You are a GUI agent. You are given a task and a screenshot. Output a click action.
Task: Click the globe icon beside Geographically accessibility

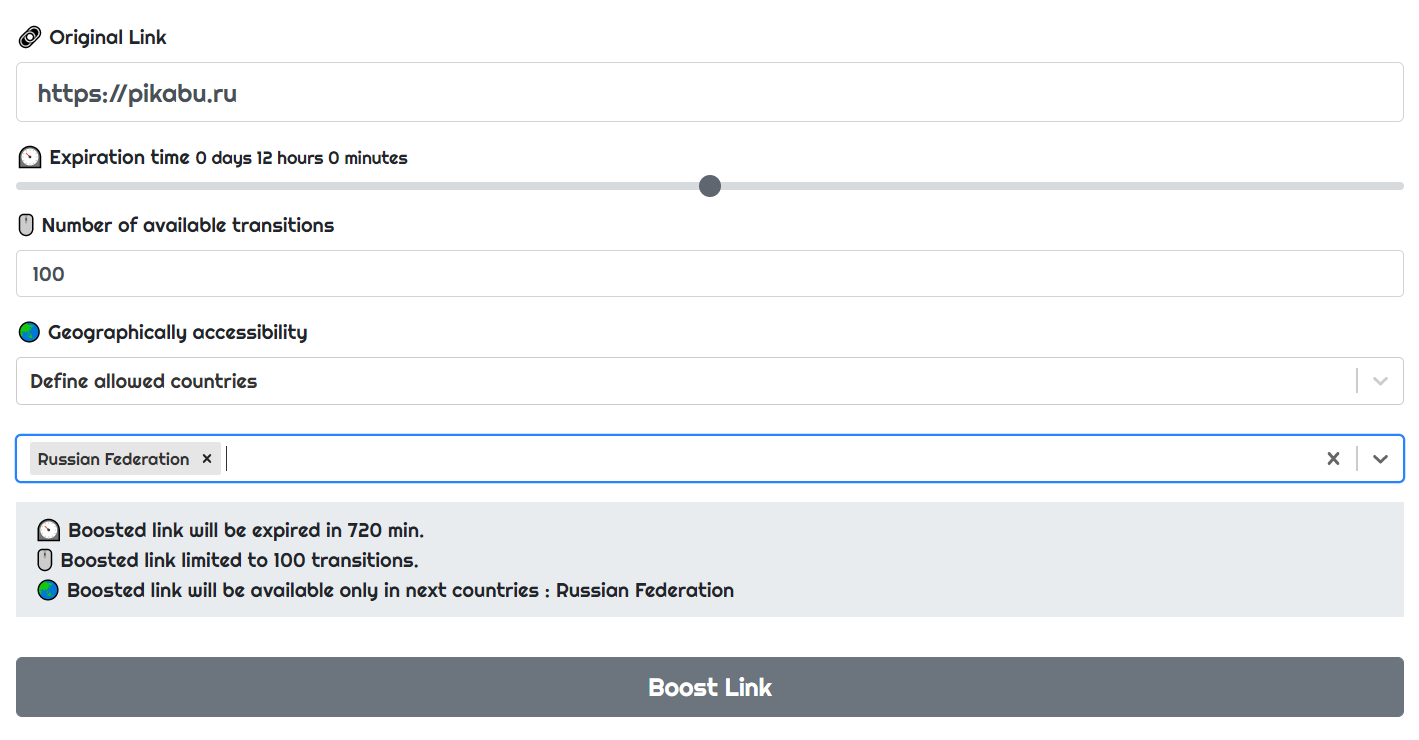pos(27,331)
